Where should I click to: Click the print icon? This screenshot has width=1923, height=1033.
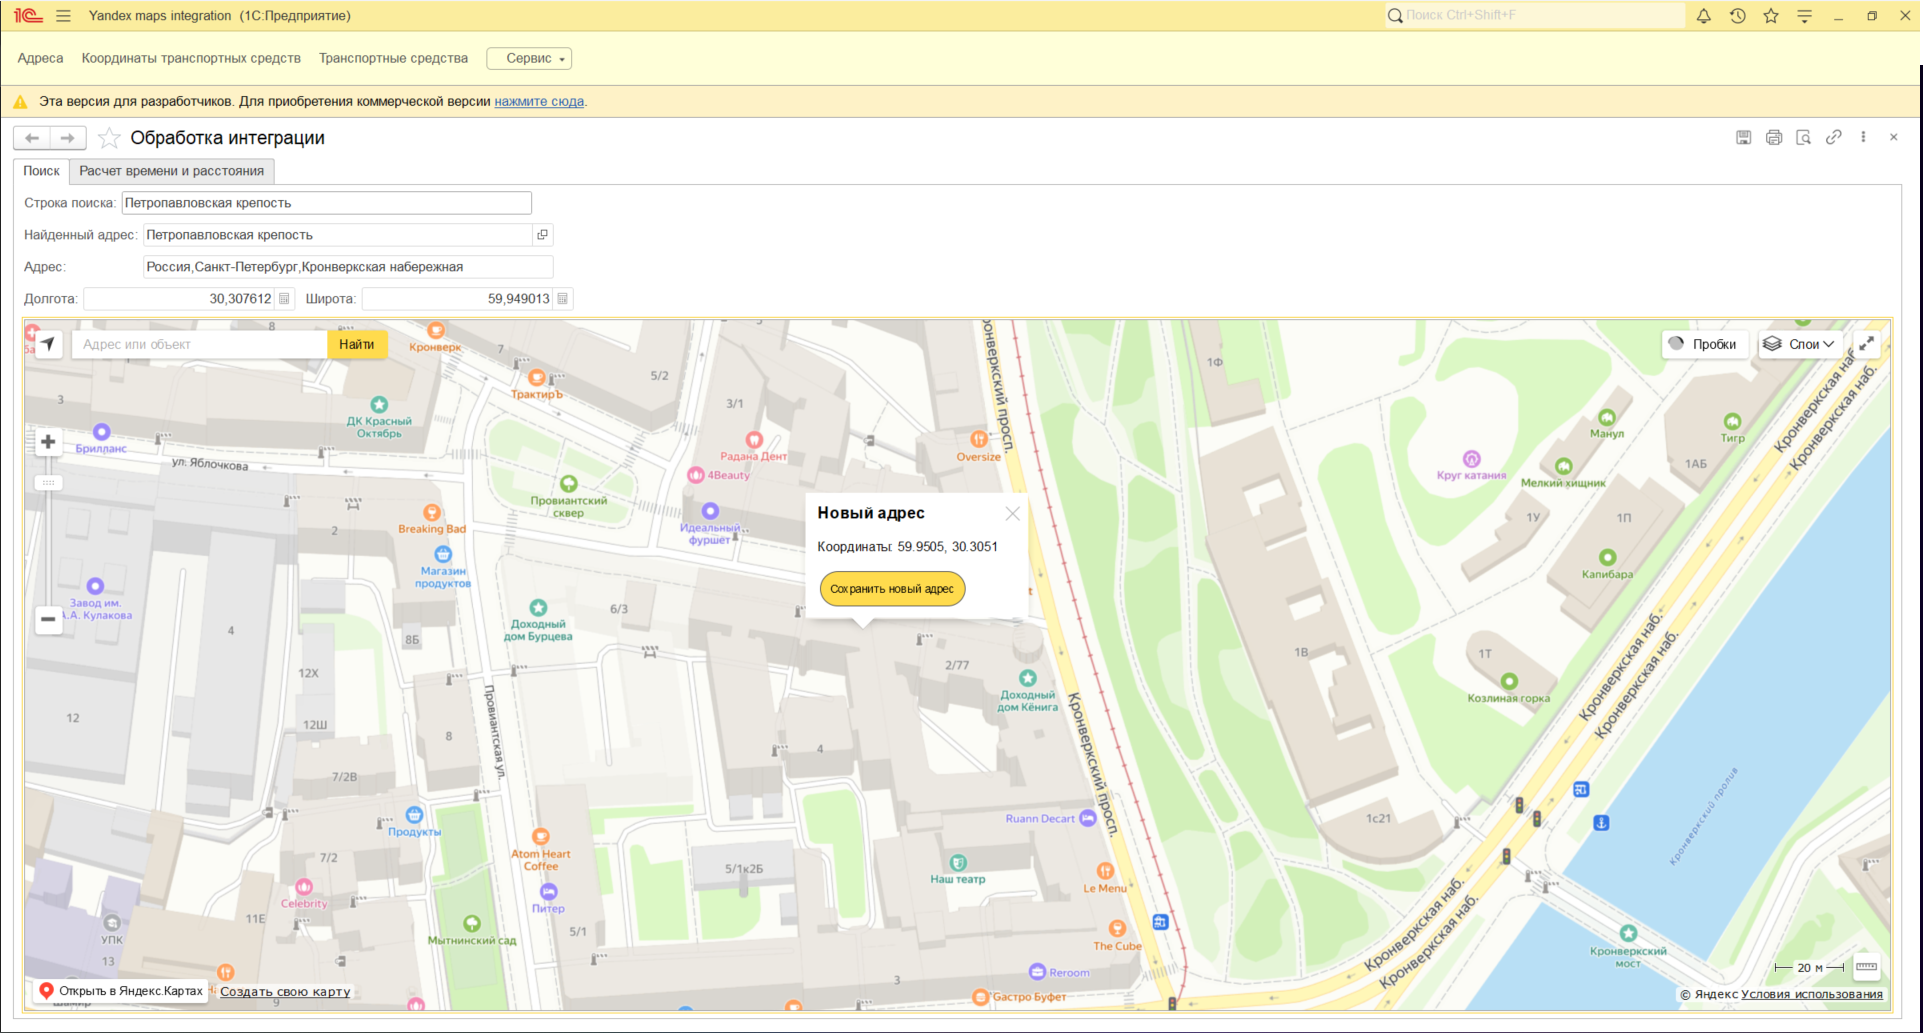coord(1773,137)
